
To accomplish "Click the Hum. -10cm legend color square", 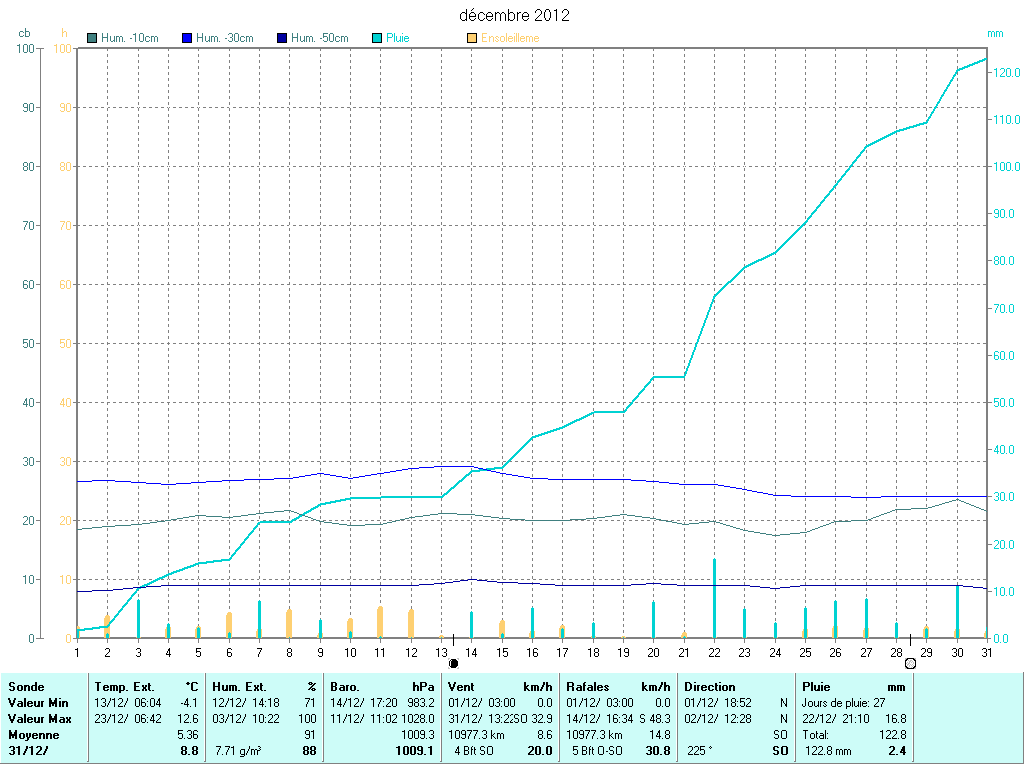I will pos(92,38).
